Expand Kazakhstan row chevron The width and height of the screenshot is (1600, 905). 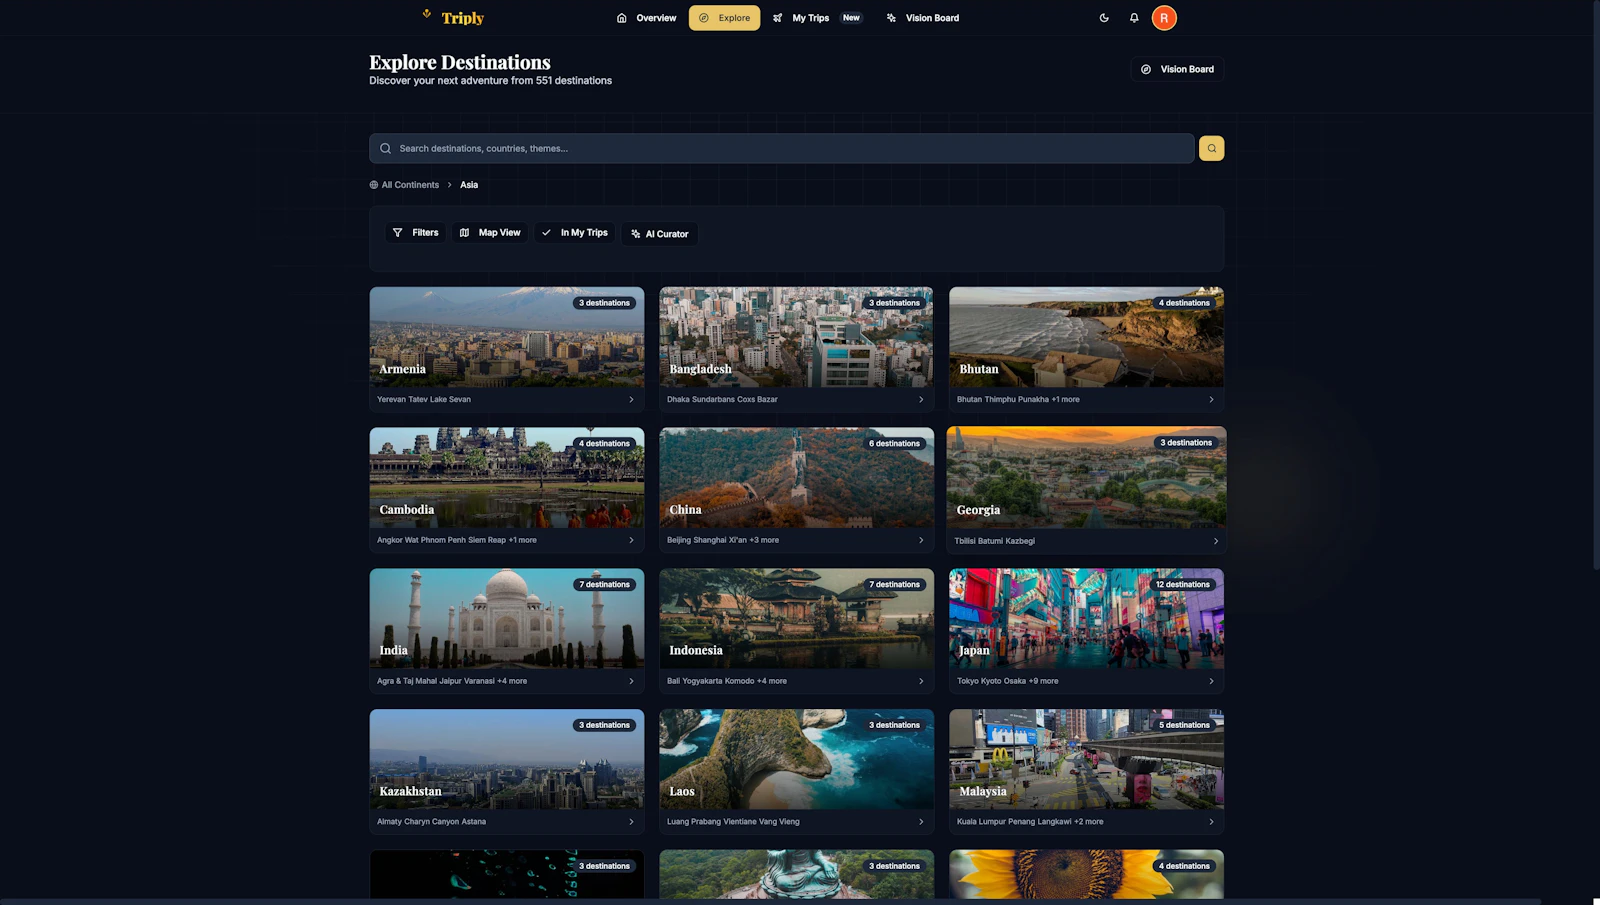point(631,822)
